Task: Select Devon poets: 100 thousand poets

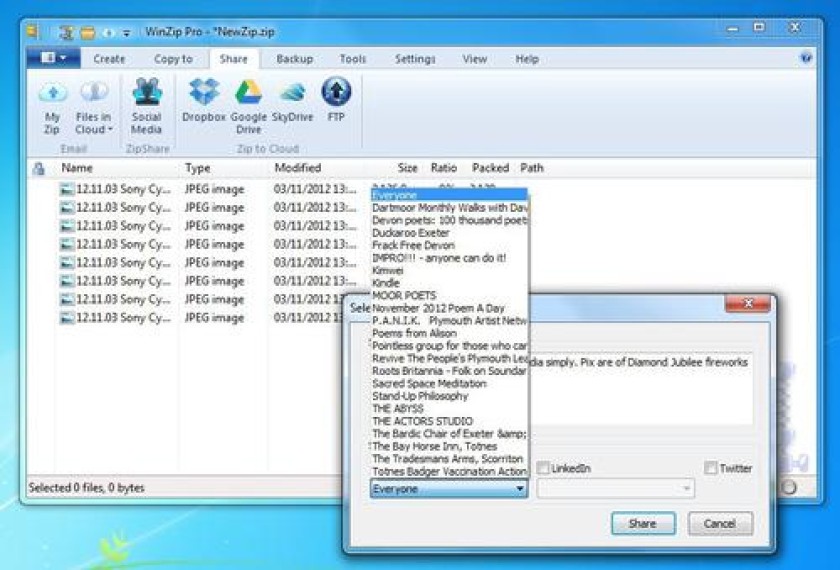Action: (449, 220)
